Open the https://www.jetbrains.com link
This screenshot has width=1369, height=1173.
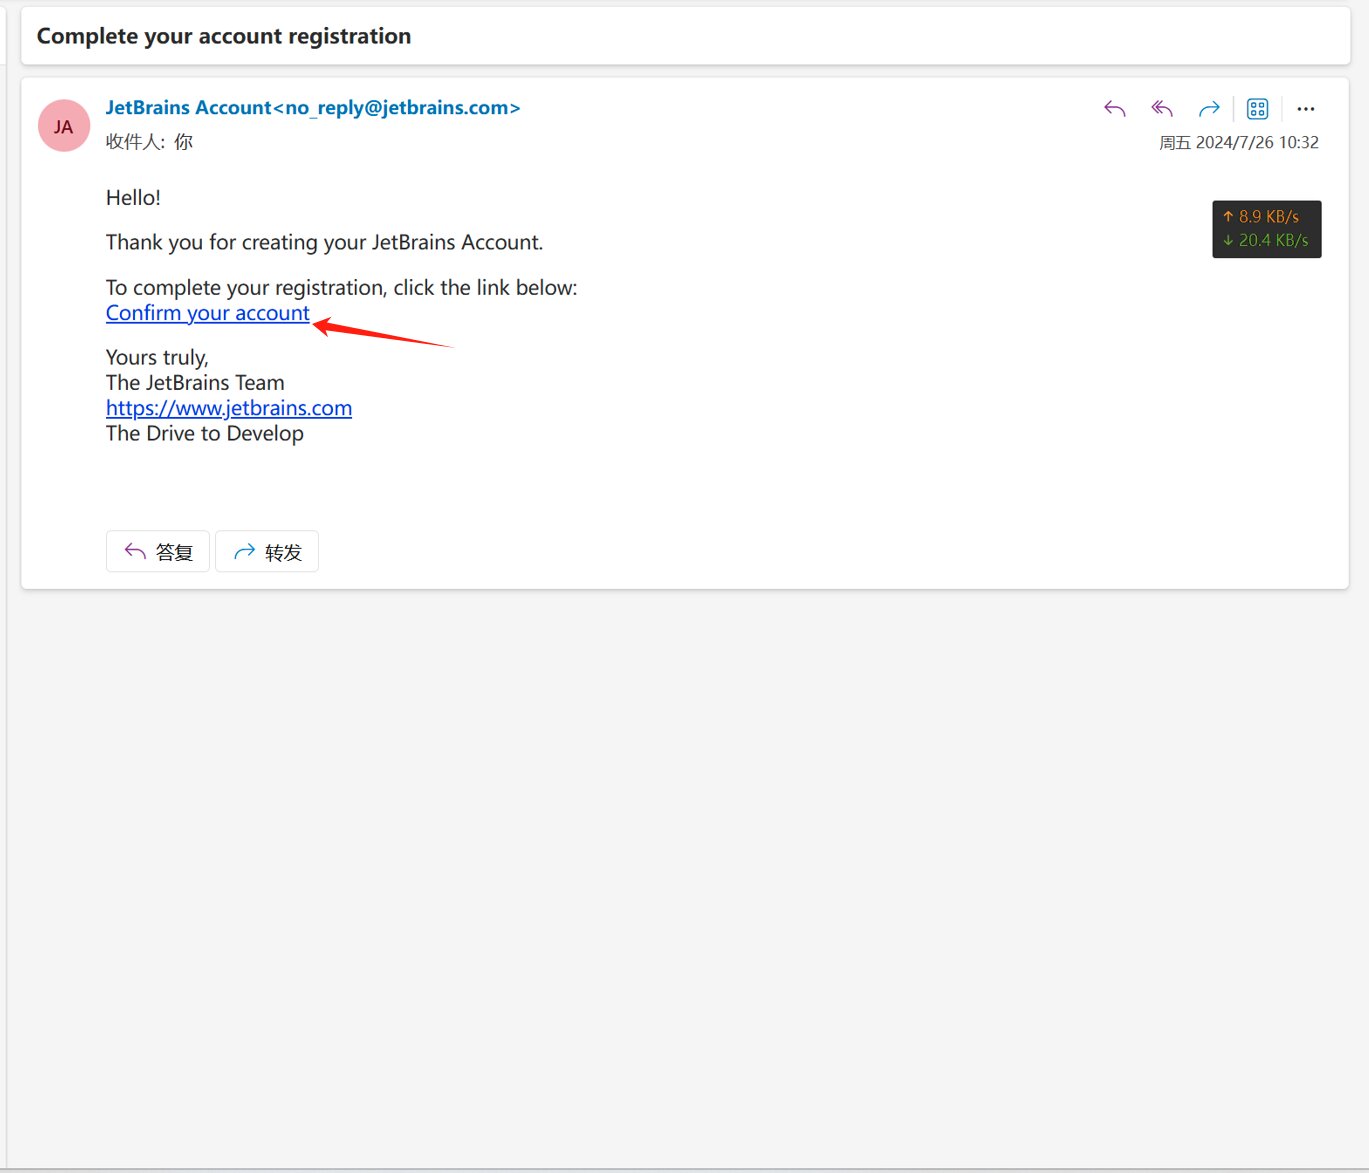229,408
